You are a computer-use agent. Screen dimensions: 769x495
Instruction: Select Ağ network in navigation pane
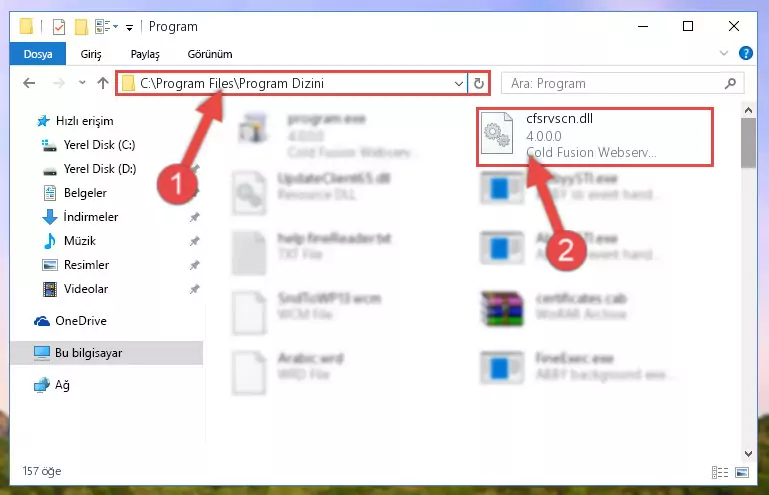pyautogui.click(x=62, y=385)
